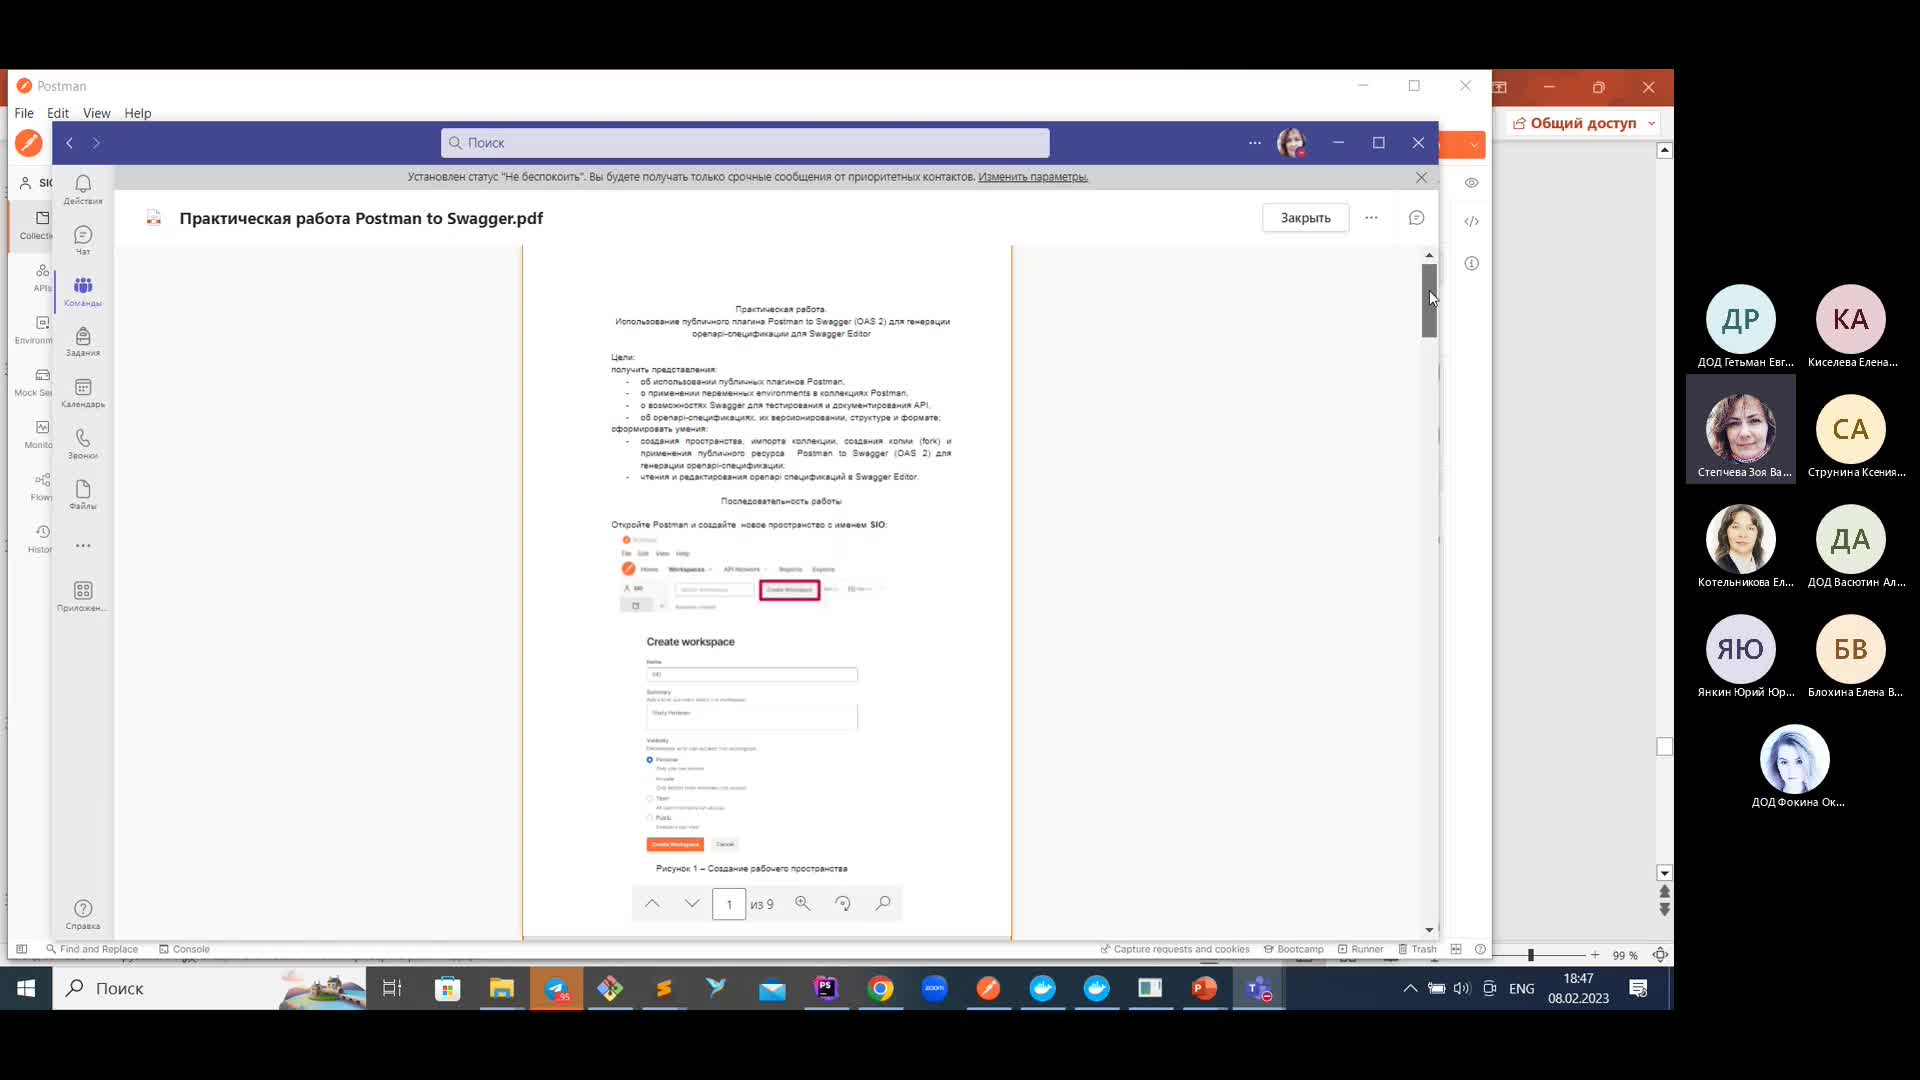Image resolution: width=1920 pixels, height=1080 pixels.
Task: Click the ENG language indicator in tray
Action: (1521, 988)
